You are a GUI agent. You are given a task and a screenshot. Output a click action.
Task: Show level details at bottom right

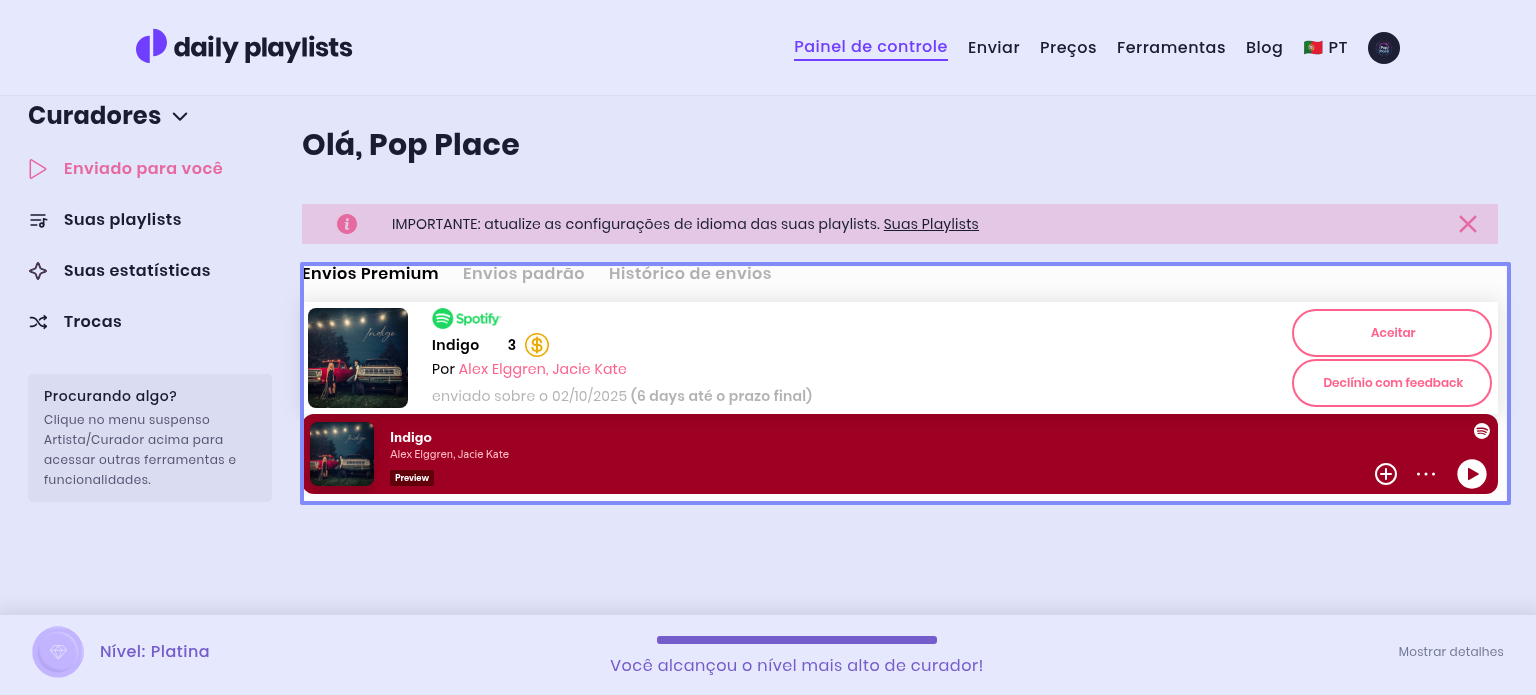coord(1450,652)
